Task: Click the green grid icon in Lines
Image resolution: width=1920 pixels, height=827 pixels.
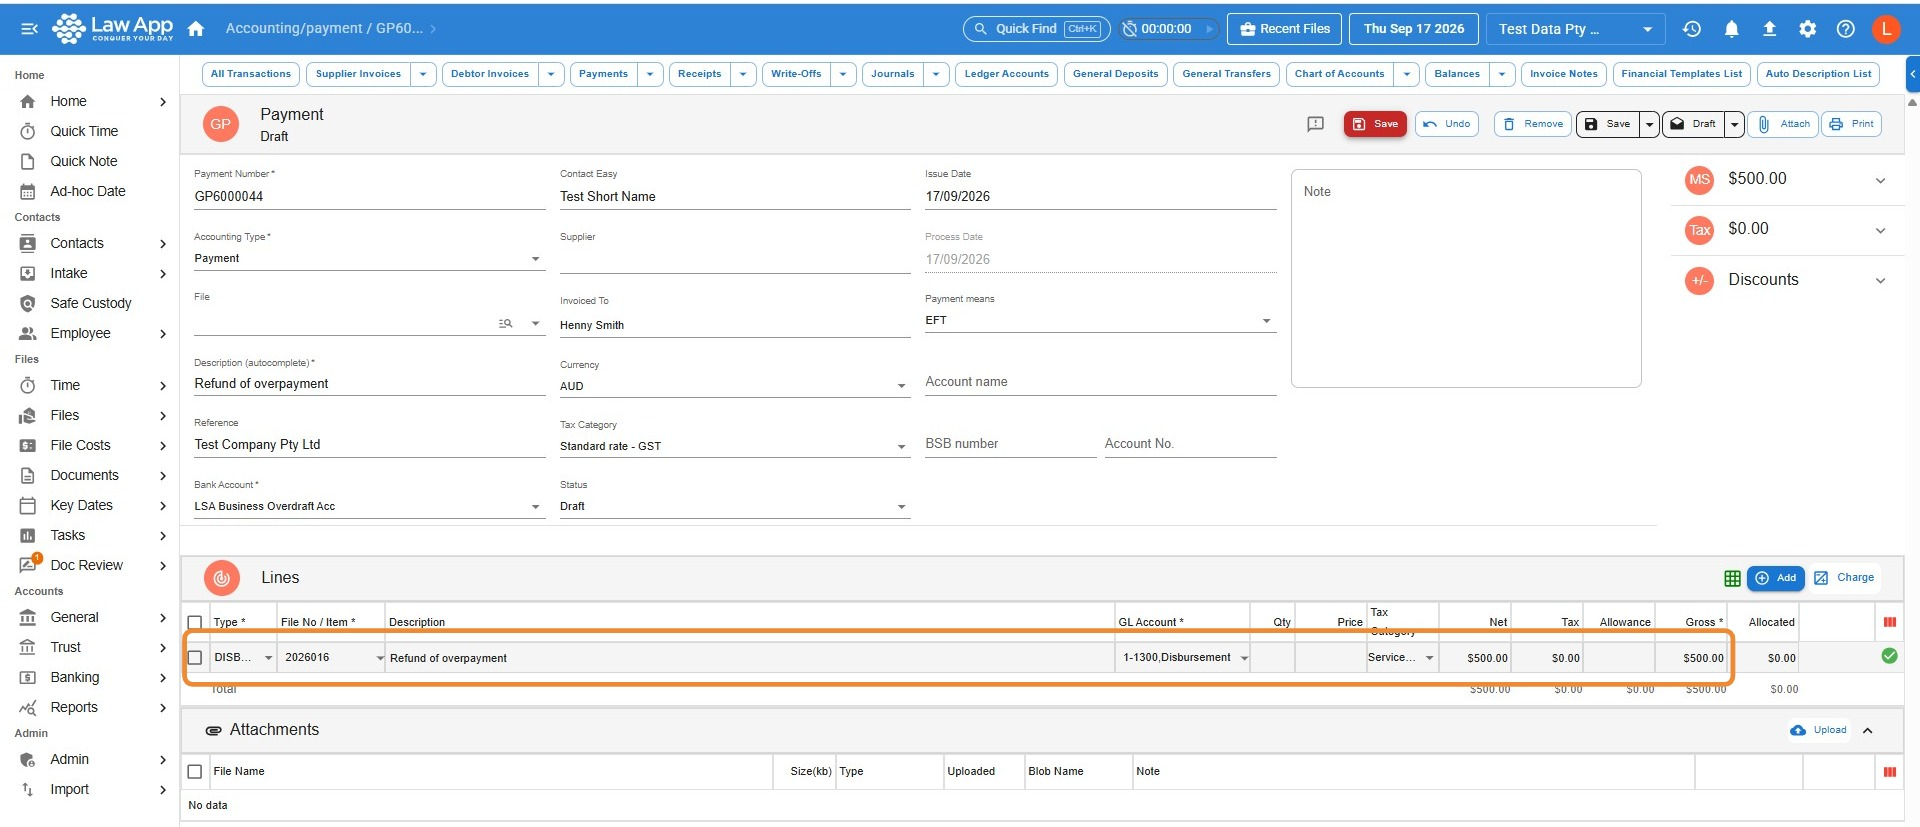Action: pos(1732,578)
